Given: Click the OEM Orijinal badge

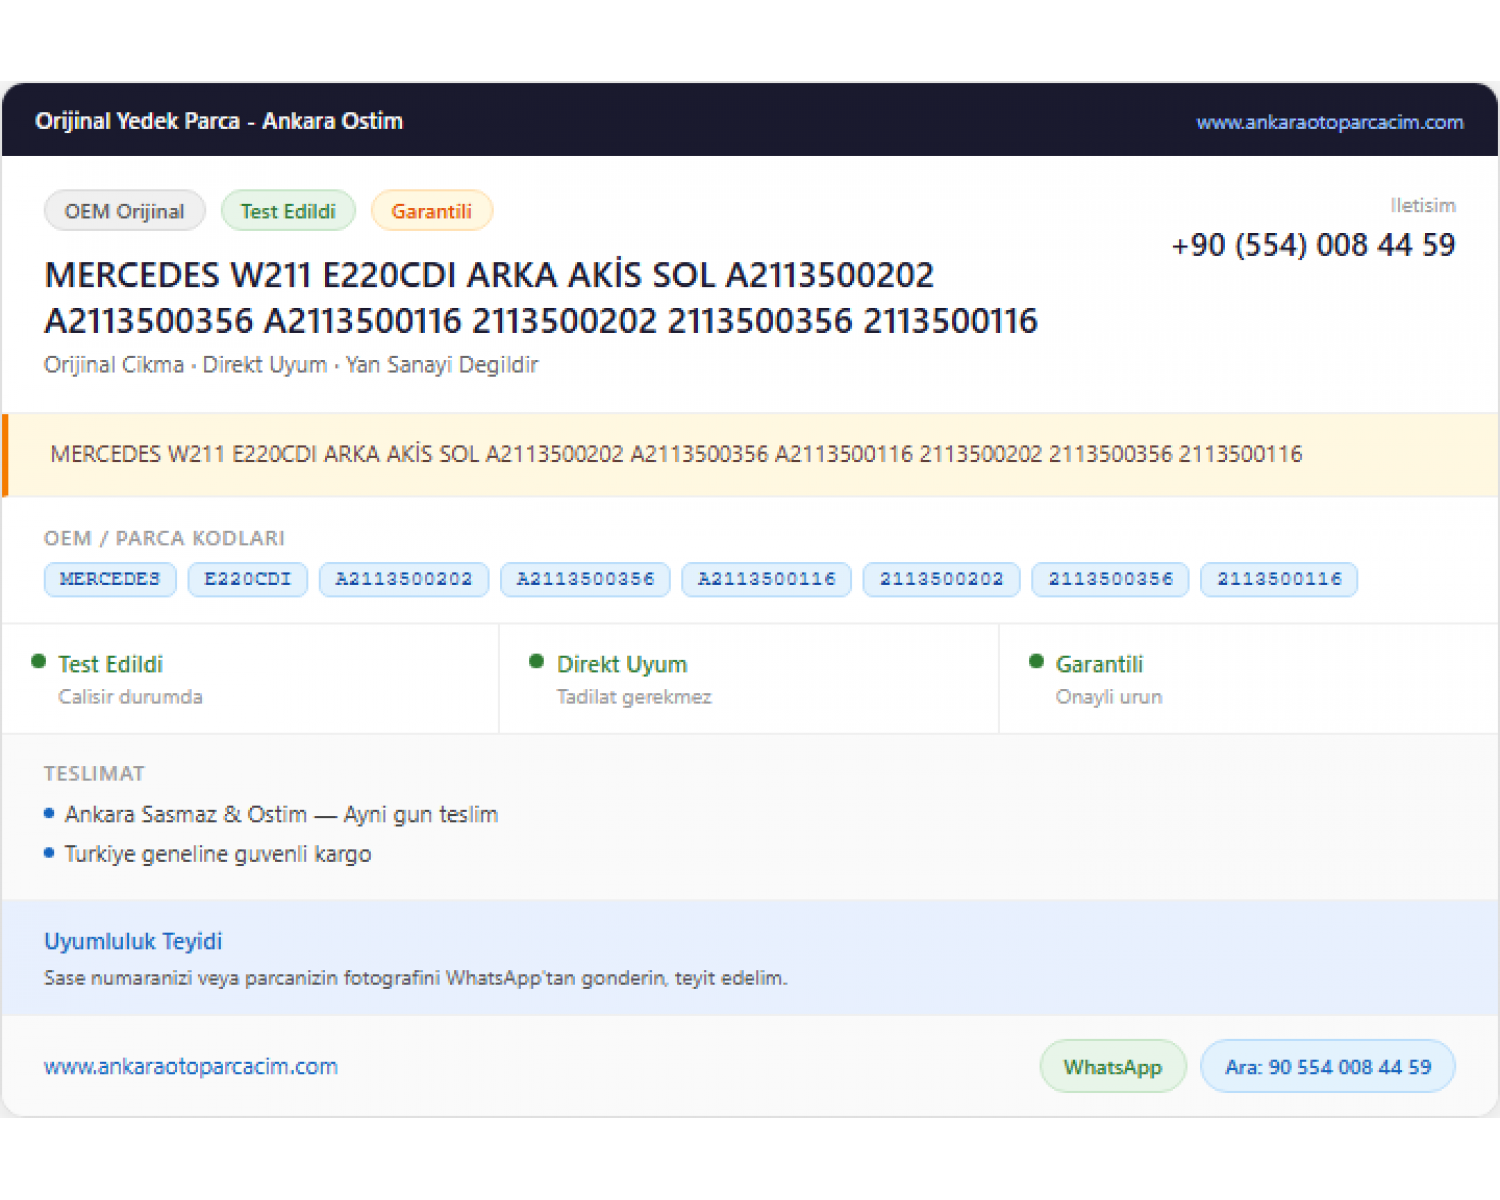Looking at the screenshot, I should (125, 211).
